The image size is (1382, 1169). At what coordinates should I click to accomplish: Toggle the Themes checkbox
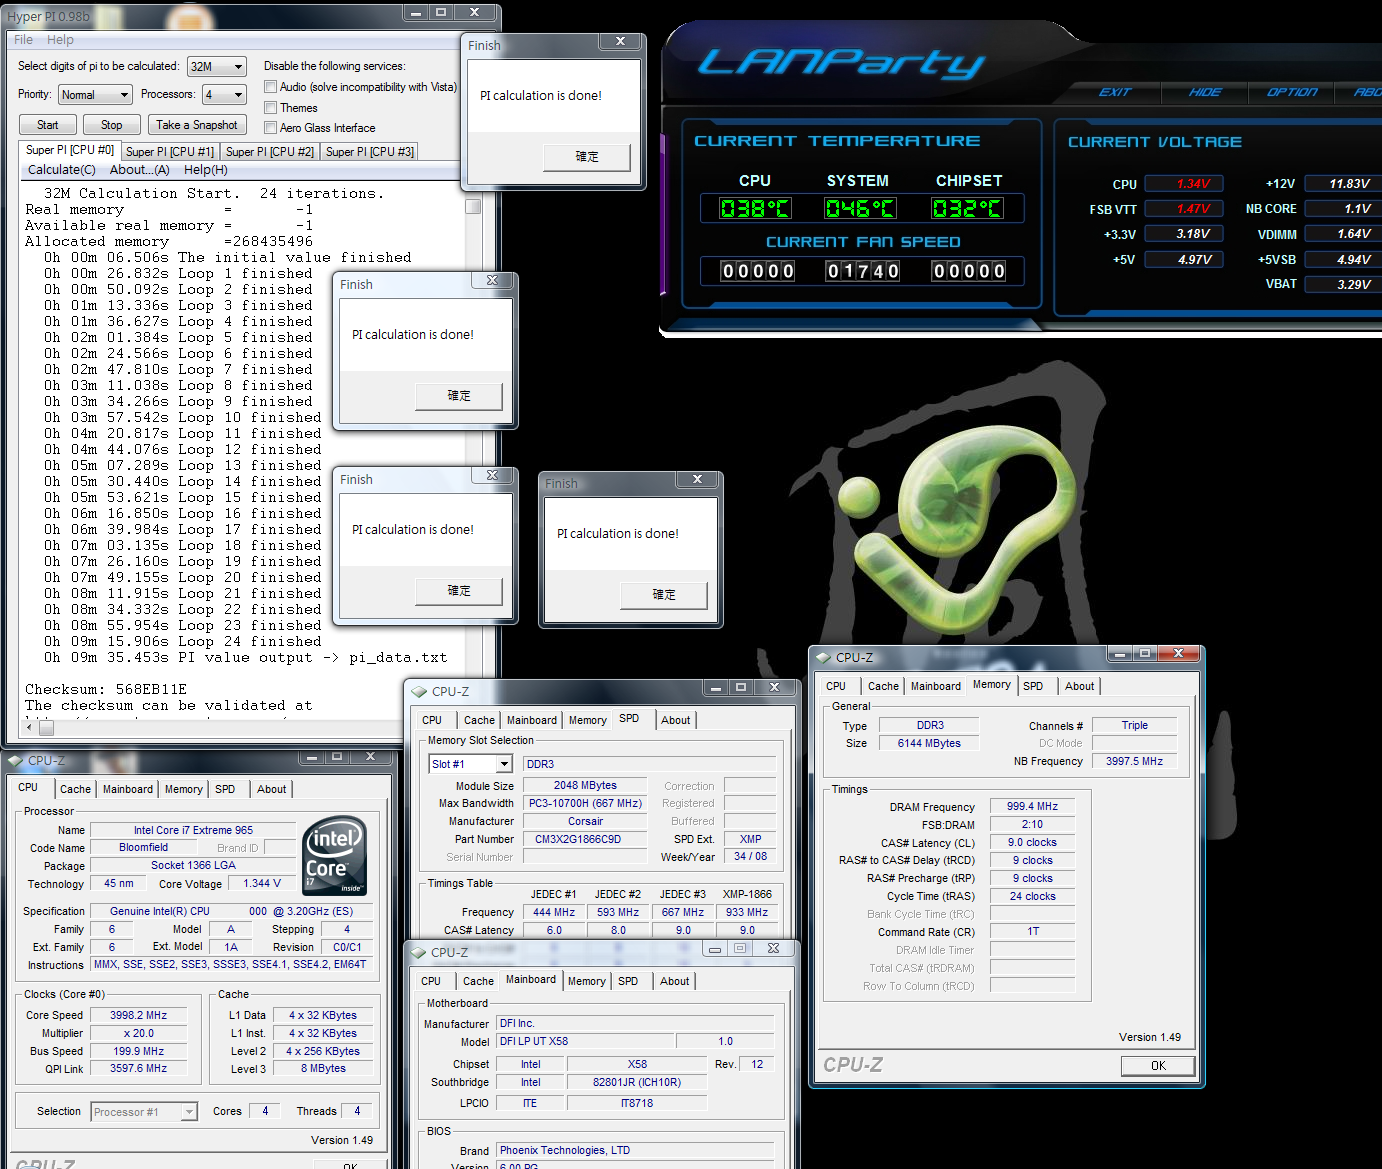270,108
